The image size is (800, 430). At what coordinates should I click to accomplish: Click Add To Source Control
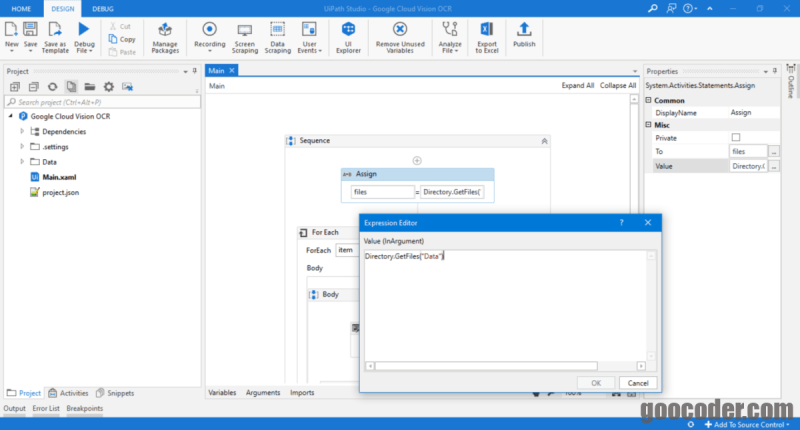pos(747,424)
